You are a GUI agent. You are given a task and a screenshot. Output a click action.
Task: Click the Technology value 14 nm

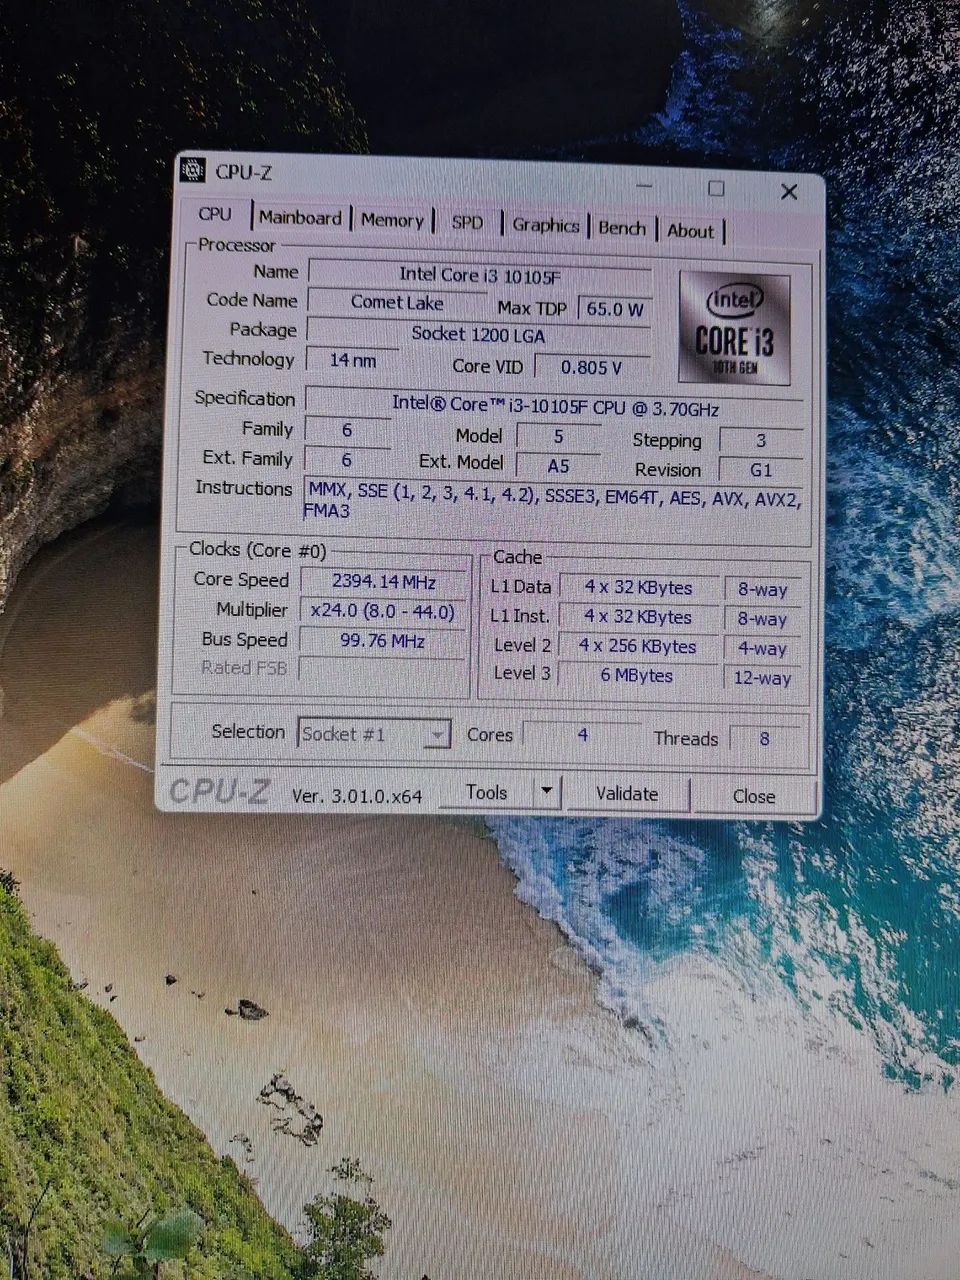(352, 360)
